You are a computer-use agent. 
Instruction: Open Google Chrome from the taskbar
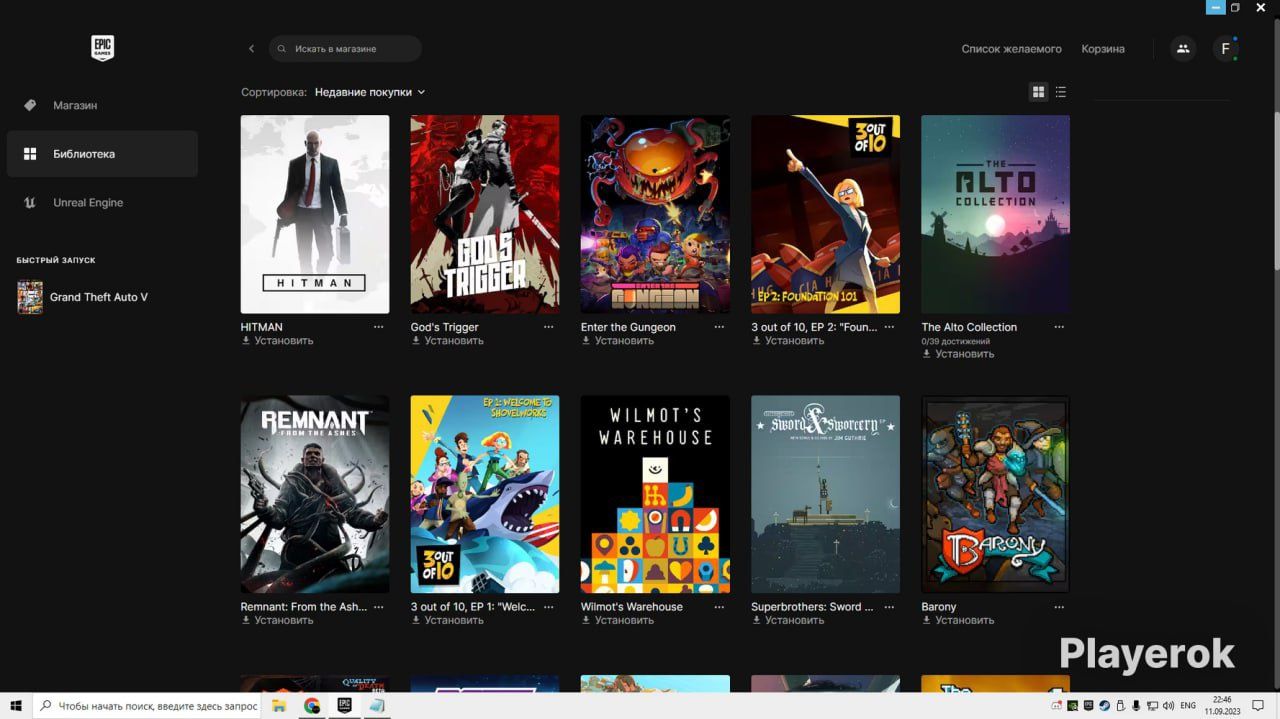[x=312, y=706]
